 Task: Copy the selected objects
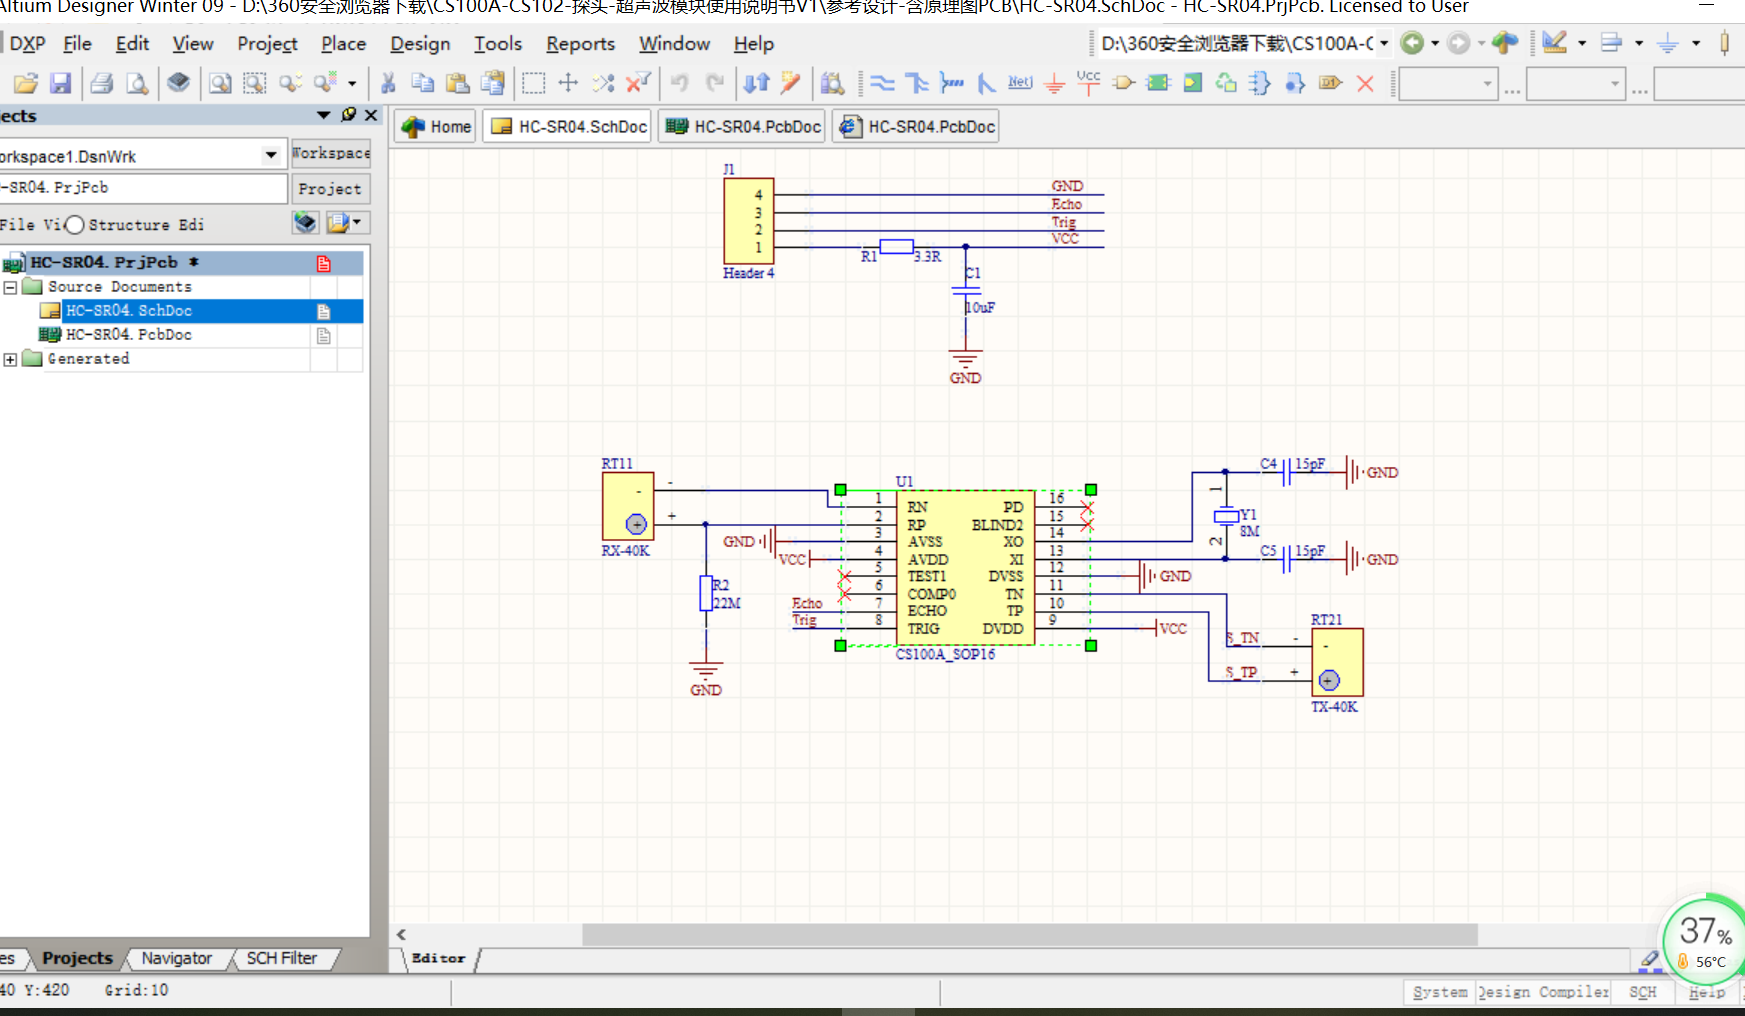[x=423, y=83]
